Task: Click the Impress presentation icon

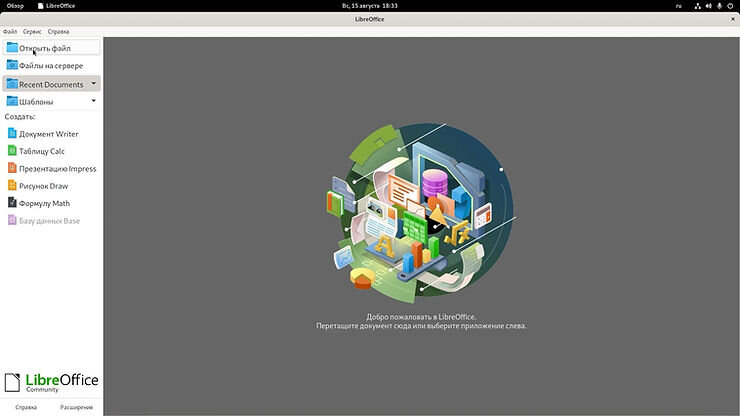Action: tap(12, 168)
